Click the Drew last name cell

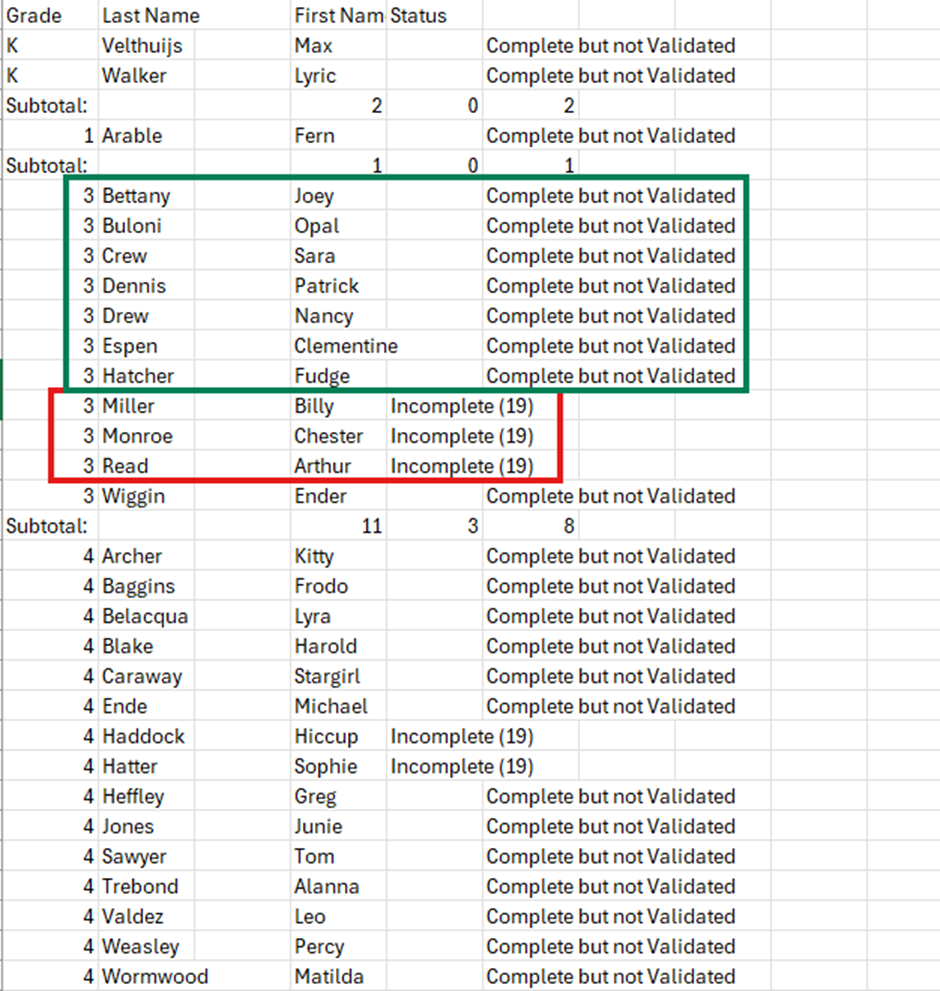coord(147,316)
